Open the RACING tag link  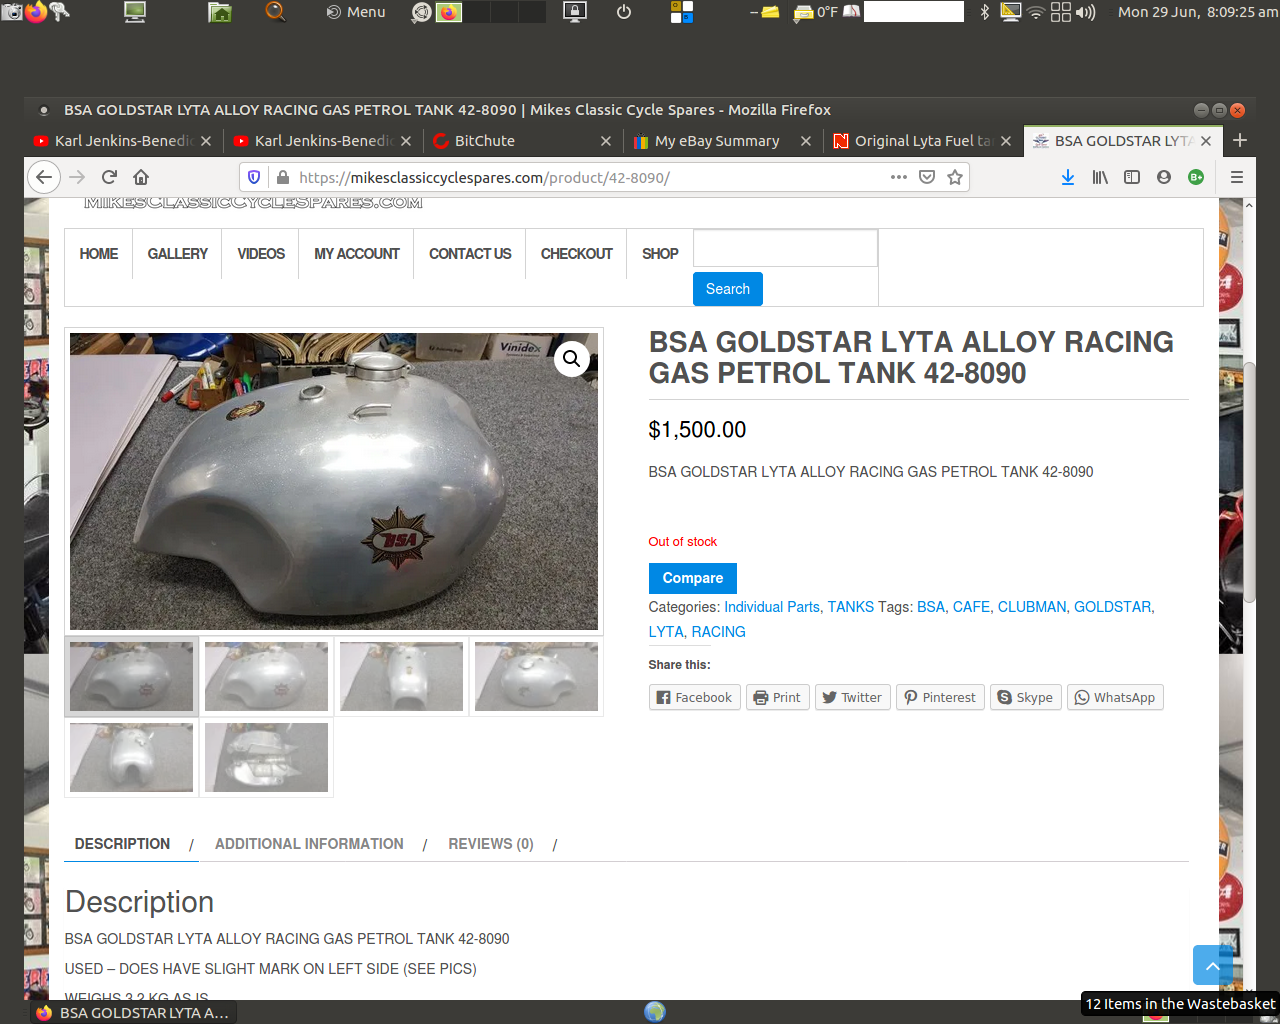pos(719,632)
